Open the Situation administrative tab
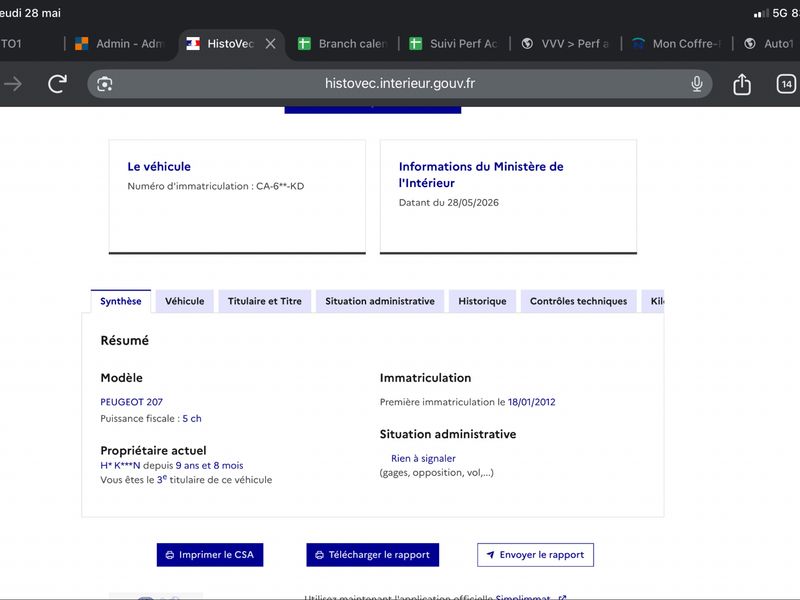 (380, 301)
